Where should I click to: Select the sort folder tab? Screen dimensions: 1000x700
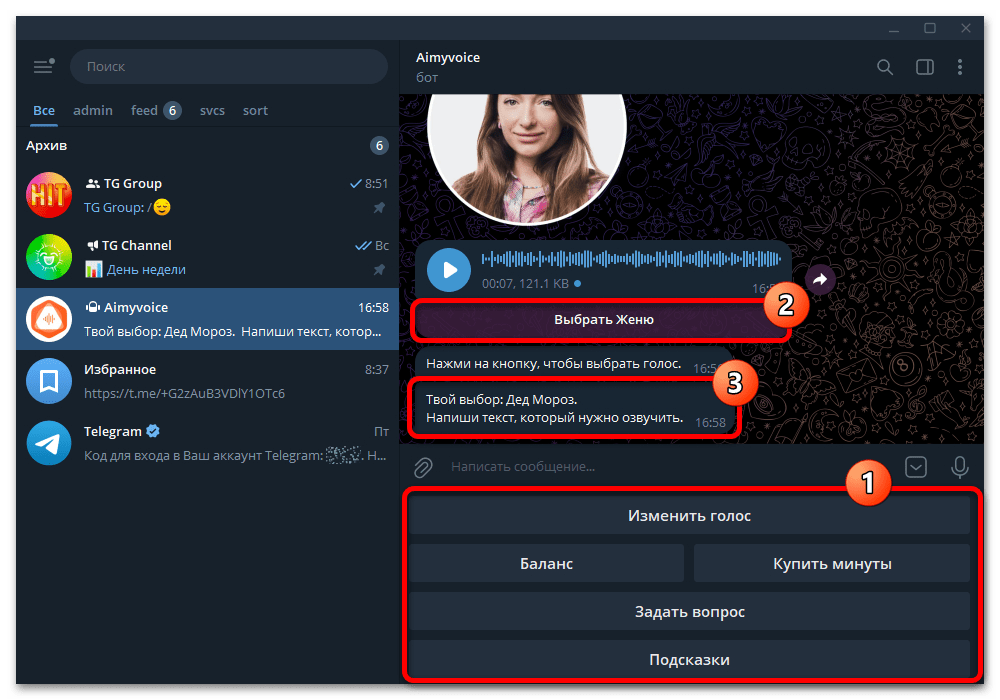coord(255,110)
